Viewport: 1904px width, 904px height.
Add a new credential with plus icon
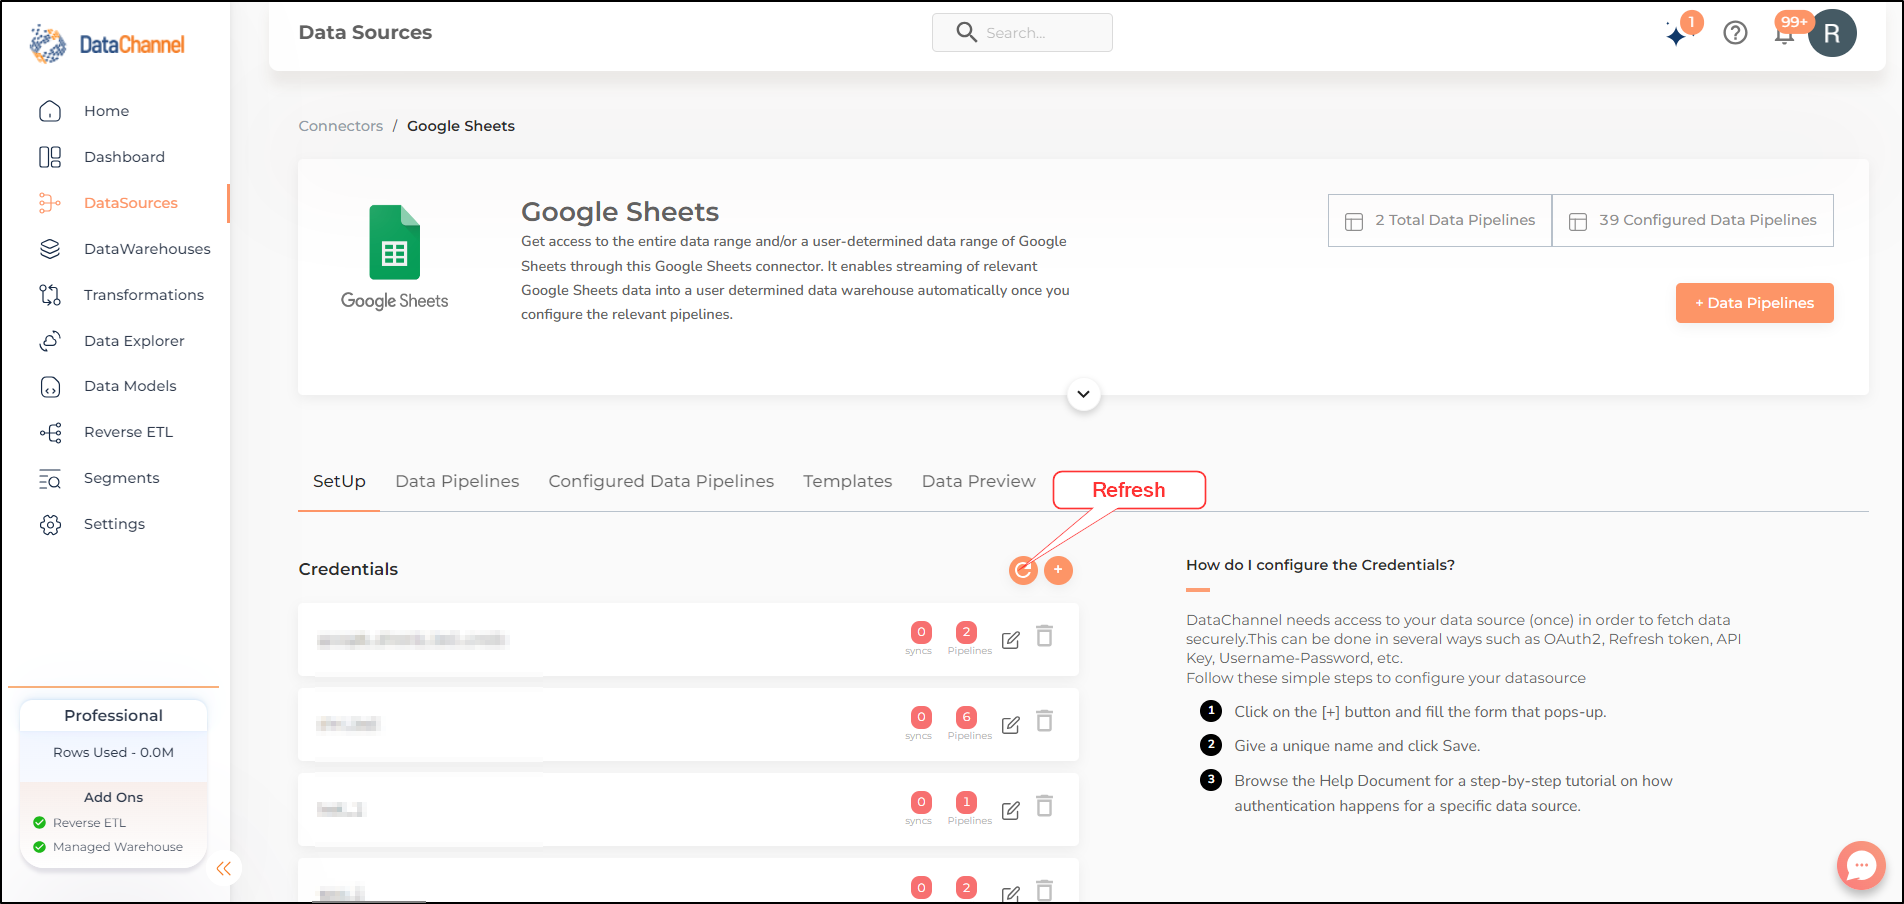1058,570
